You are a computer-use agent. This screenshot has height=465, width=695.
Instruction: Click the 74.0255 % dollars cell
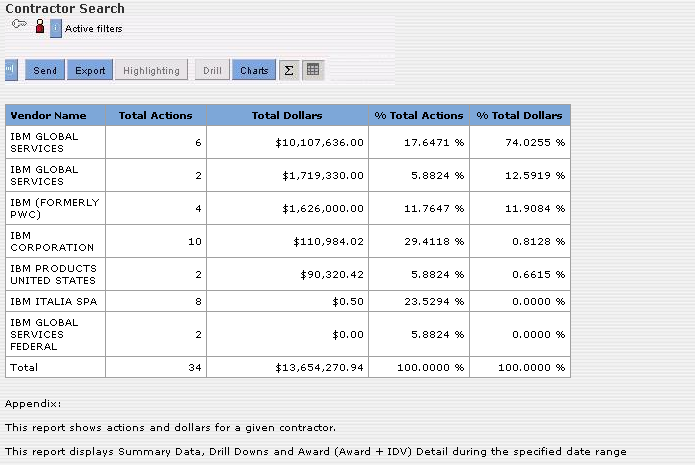(x=520, y=142)
